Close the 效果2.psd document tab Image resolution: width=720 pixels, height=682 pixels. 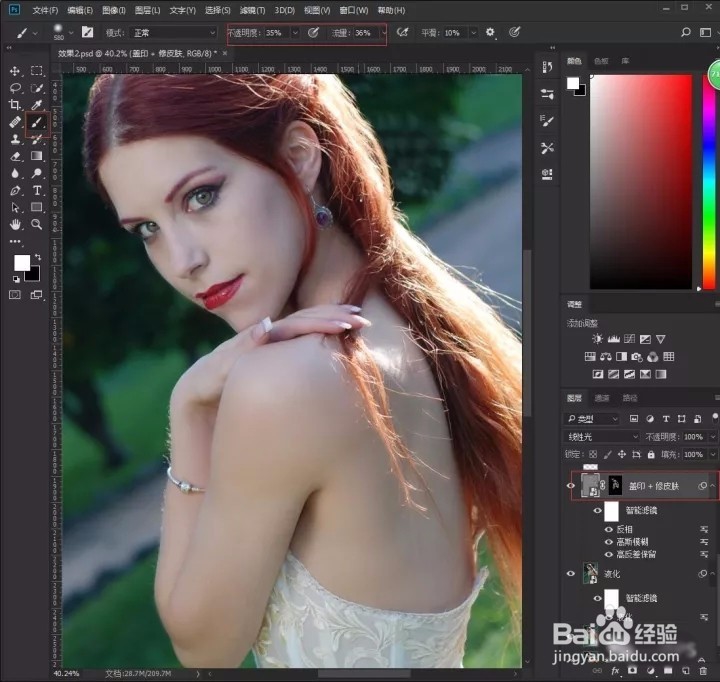coord(225,53)
